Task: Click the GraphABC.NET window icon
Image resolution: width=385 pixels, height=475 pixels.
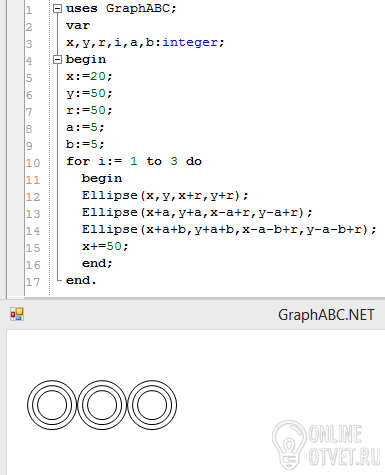Action: point(17,314)
